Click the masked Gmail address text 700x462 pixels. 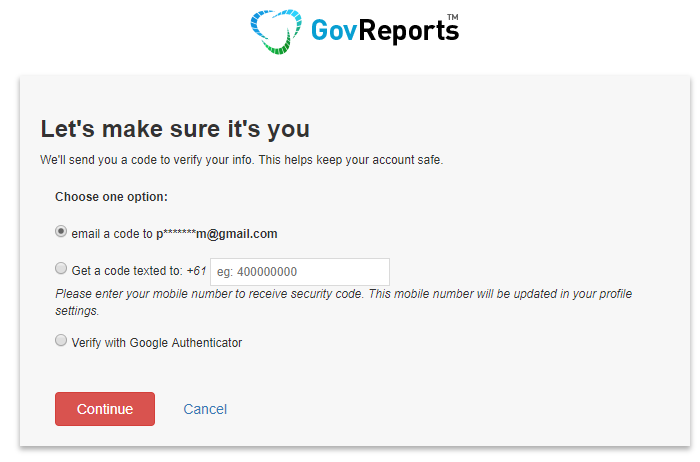pos(217,234)
